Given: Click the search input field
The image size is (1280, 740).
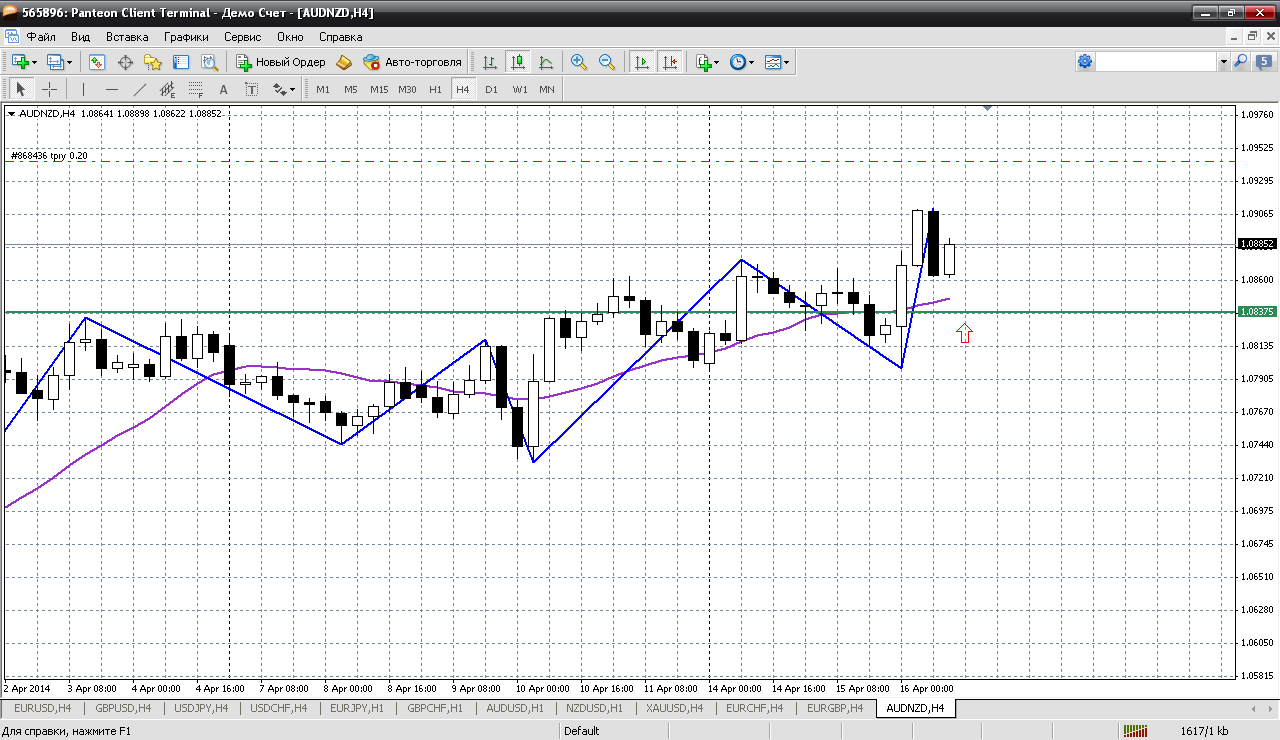Looking at the screenshot, I should click(1156, 62).
